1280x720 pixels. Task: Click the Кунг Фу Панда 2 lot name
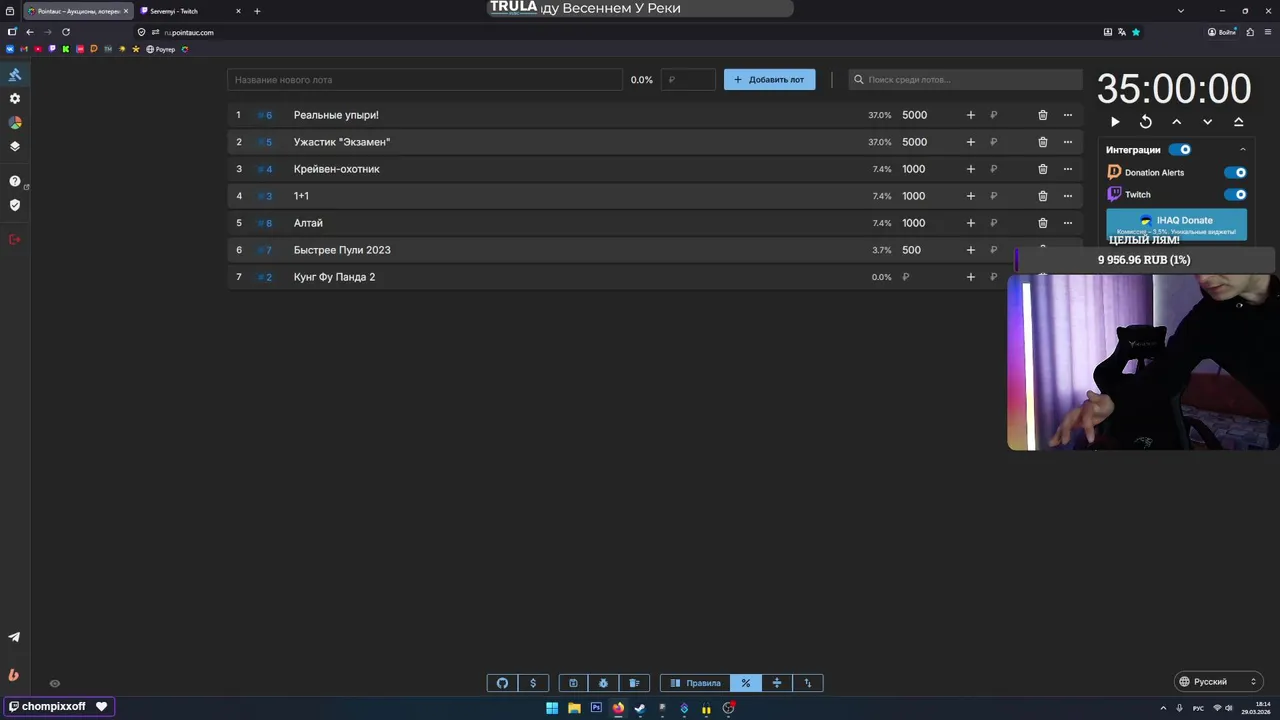334,277
